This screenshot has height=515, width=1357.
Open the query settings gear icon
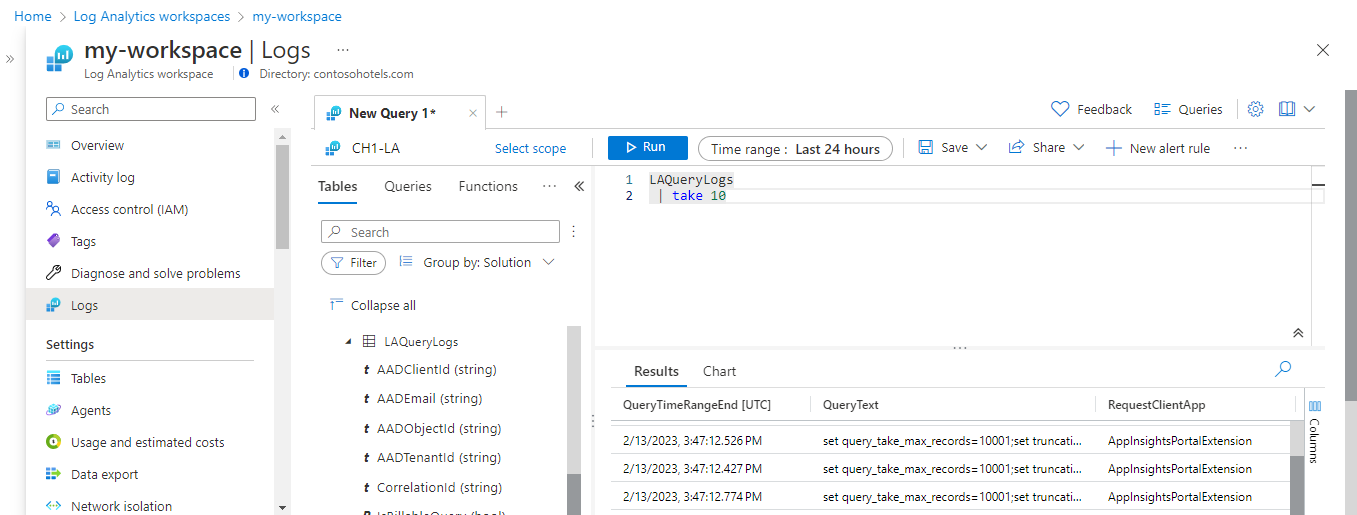pos(1256,109)
